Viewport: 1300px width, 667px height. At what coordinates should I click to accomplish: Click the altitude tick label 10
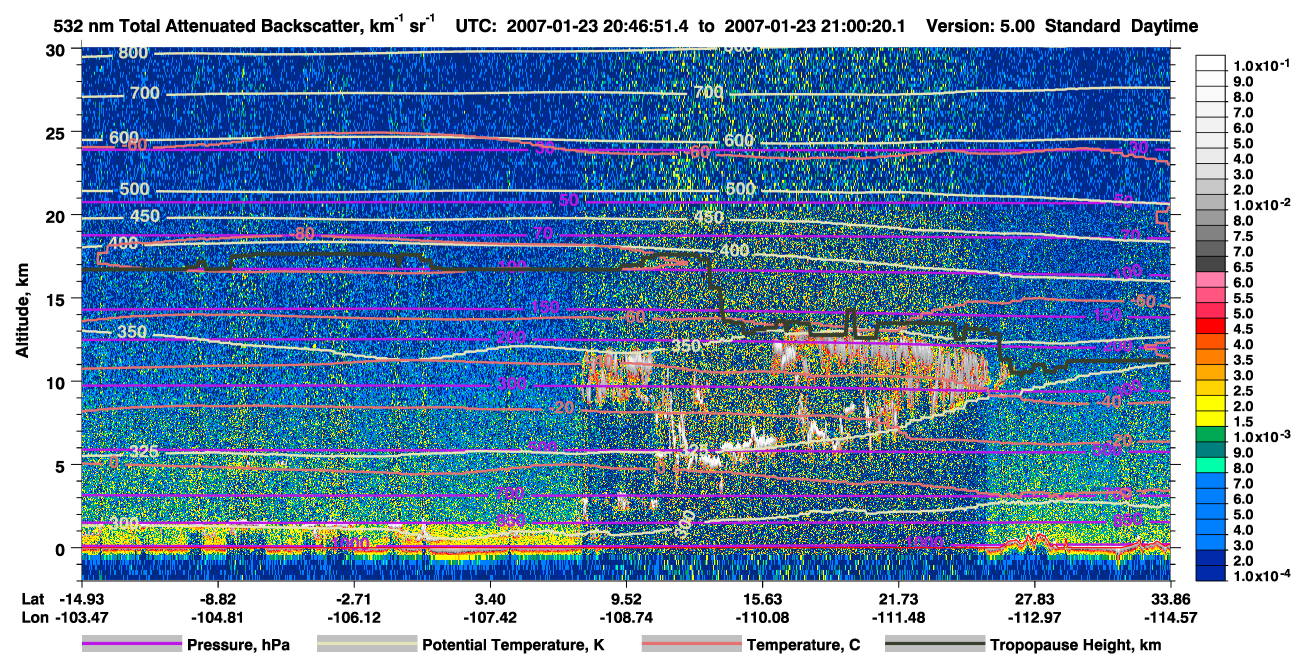[58, 382]
